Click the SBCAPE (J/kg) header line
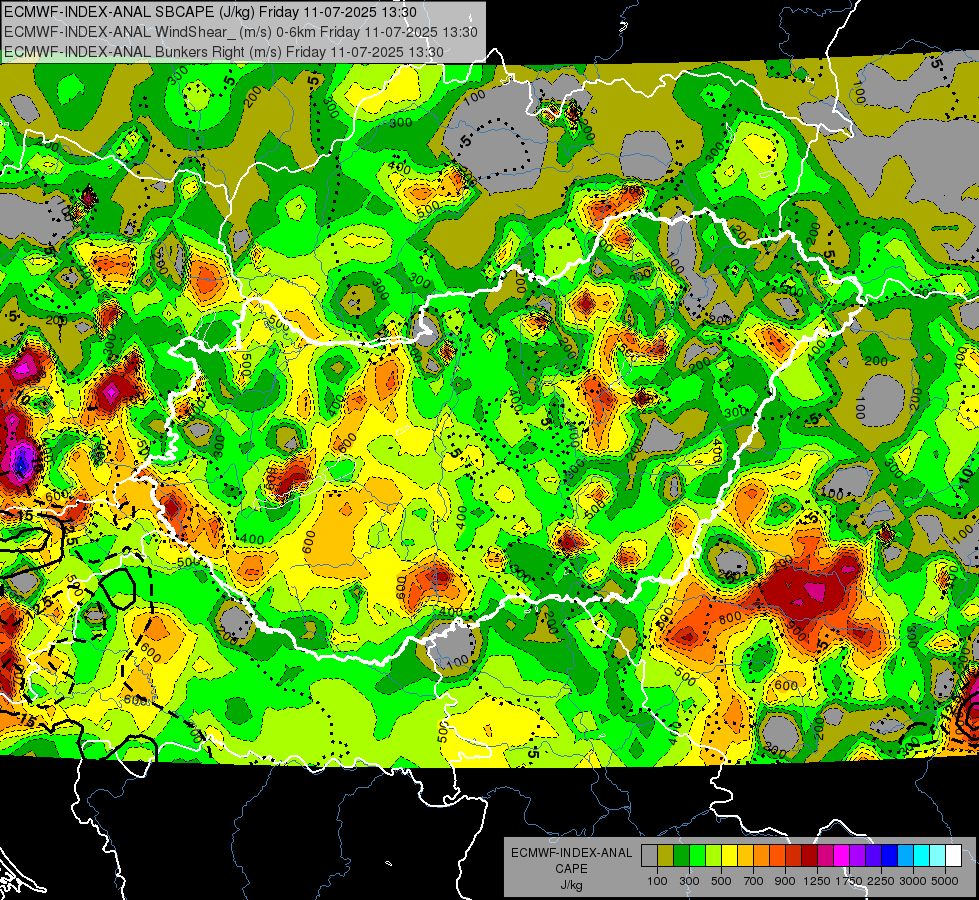This screenshot has height=900, width=979. 211,12
